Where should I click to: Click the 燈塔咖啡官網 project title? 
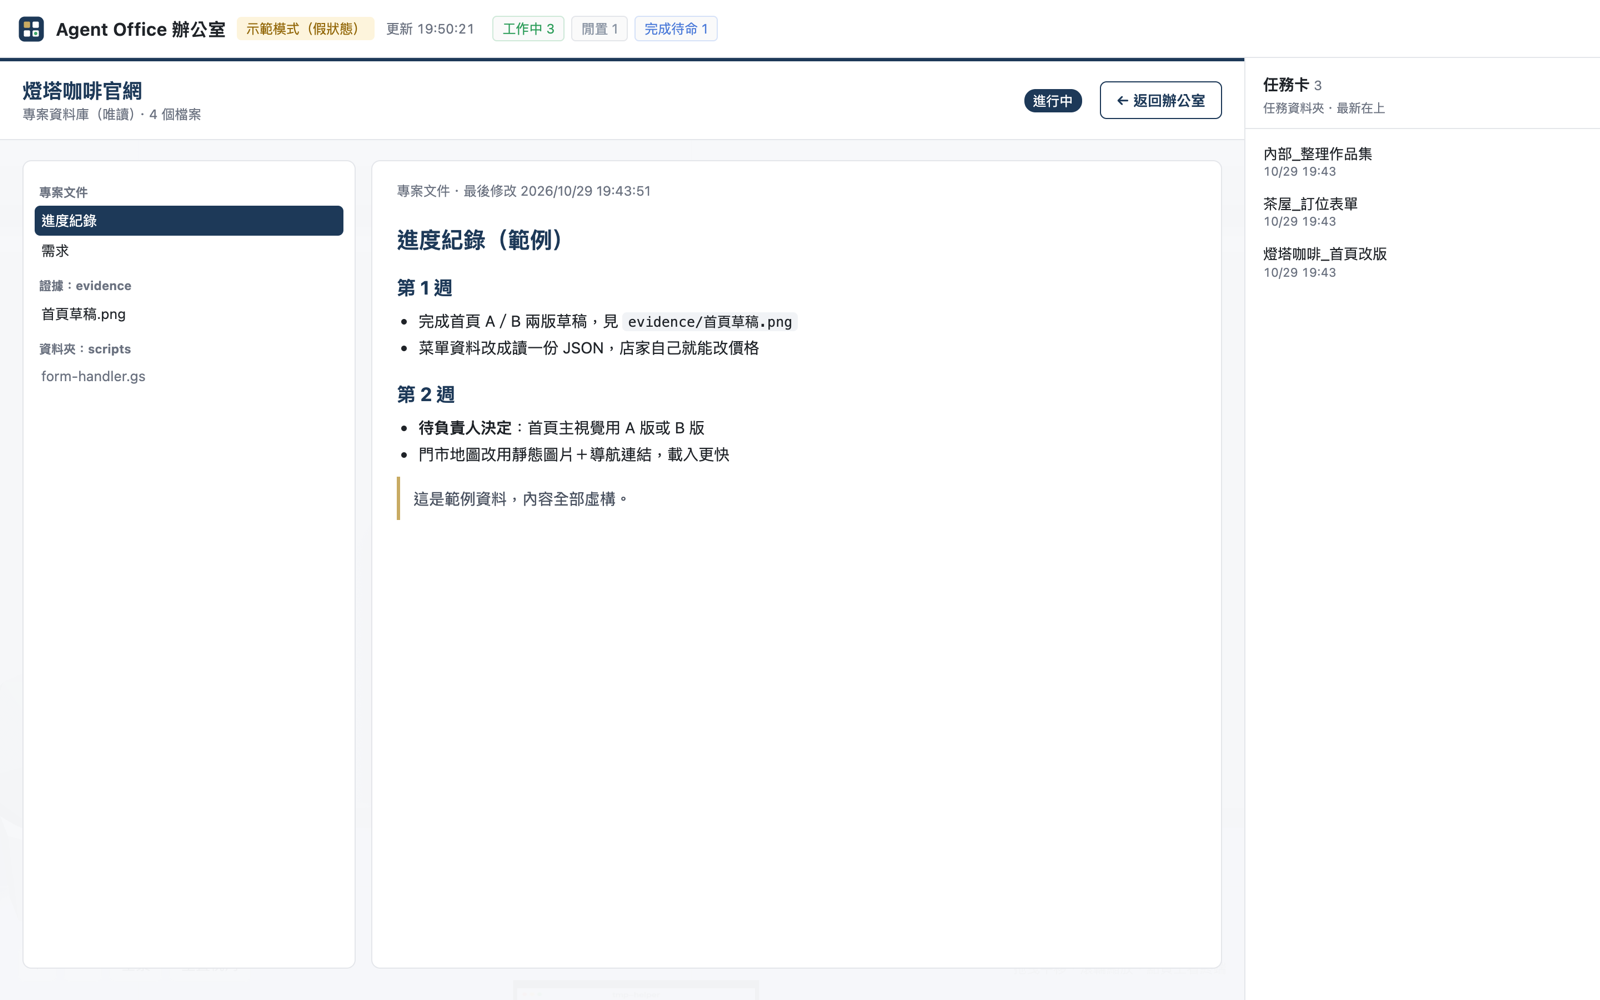pos(82,91)
